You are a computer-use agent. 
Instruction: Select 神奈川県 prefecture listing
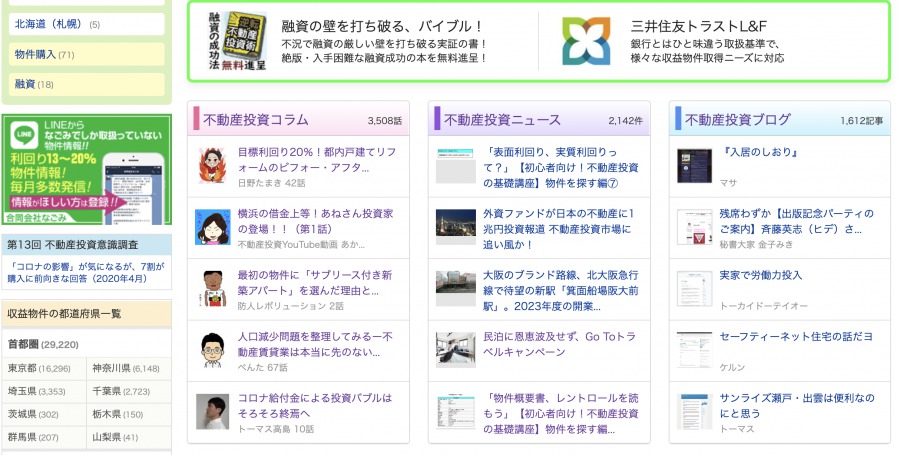(111, 368)
